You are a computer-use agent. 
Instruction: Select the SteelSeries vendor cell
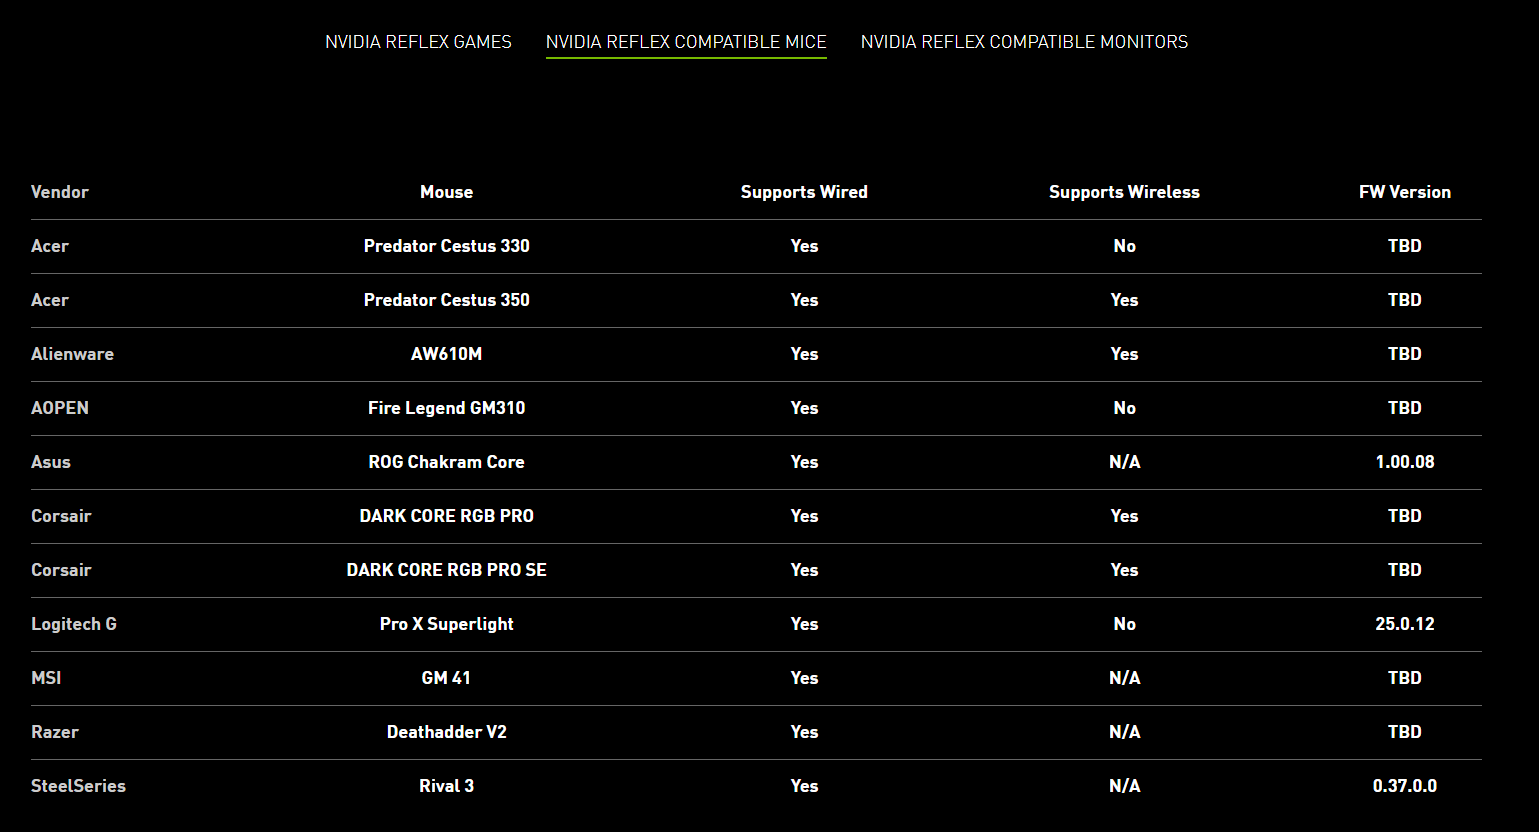click(78, 786)
